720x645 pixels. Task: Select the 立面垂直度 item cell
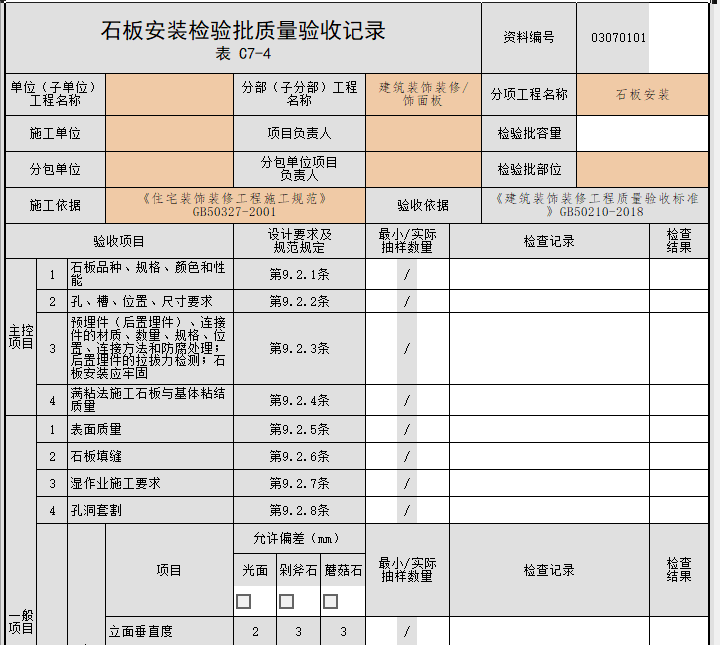(169, 631)
